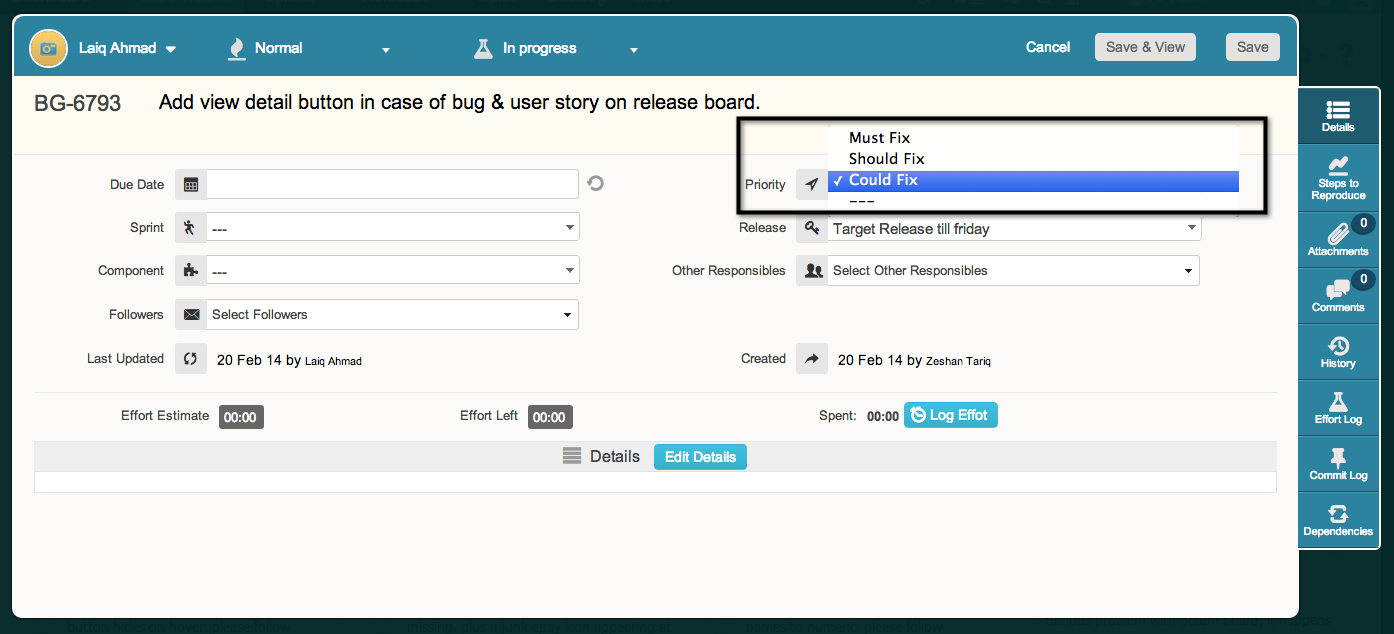Click the Component puzzle piece icon
Viewport: 1394px width, 634px height.
[190, 271]
